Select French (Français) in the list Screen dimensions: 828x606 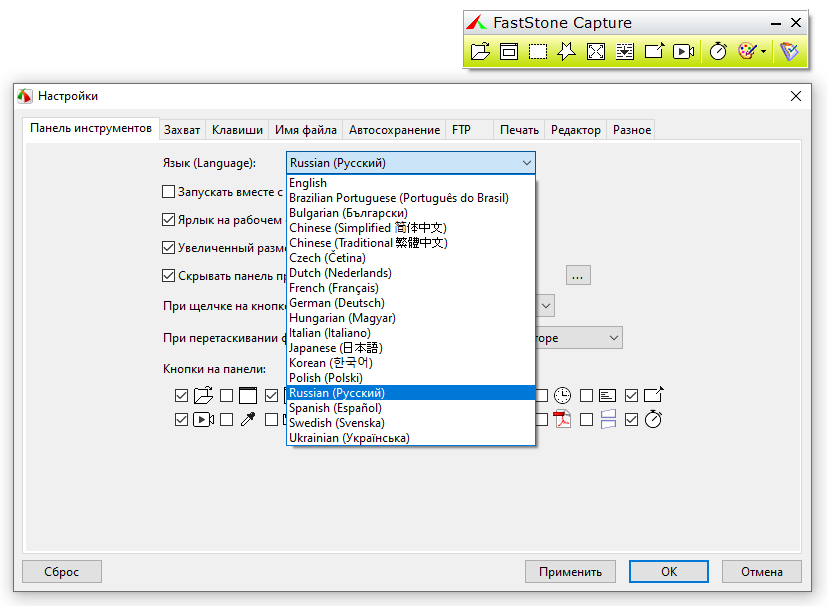tap(411, 288)
